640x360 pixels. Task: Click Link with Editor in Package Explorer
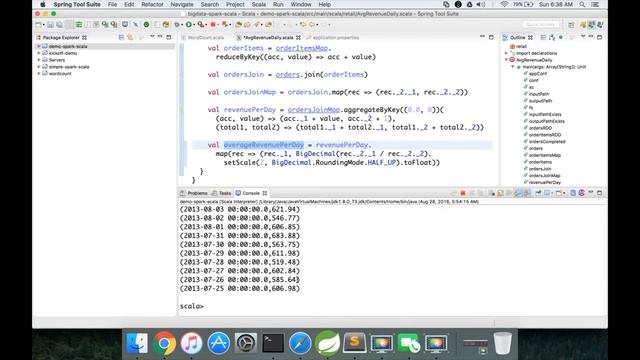click(130, 37)
